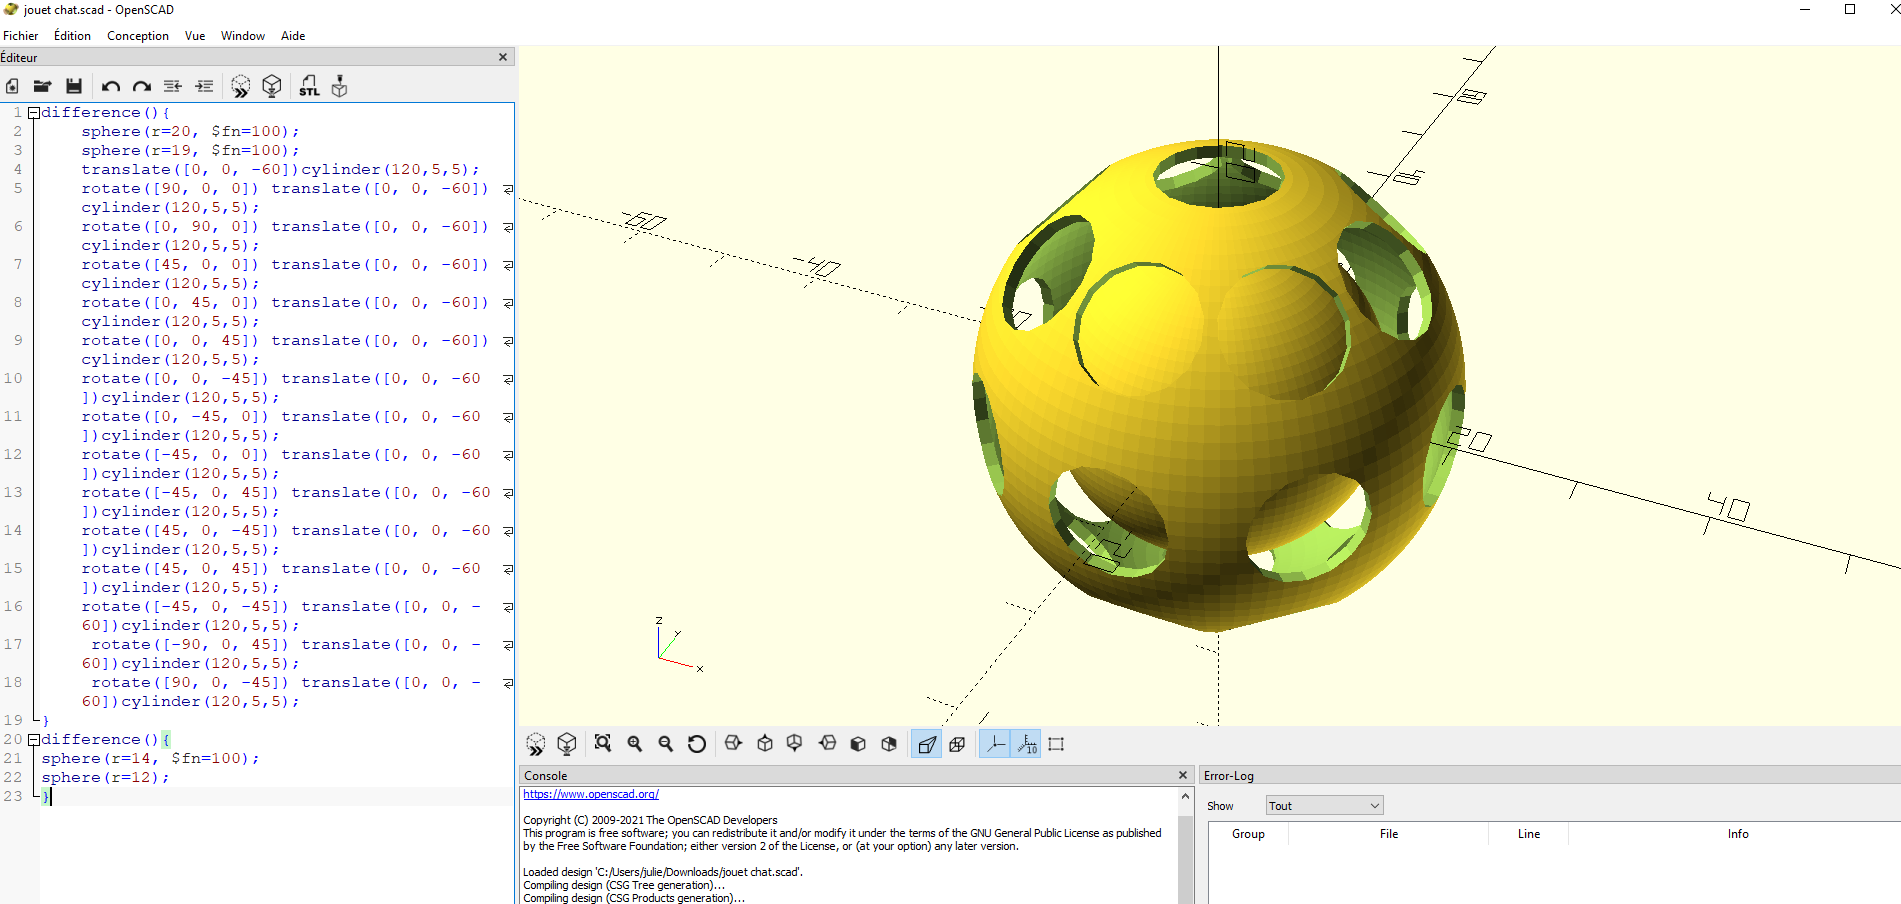Run Render from the editor toolbar
This screenshot has height=904, width=1901.
tap(272, 86)
